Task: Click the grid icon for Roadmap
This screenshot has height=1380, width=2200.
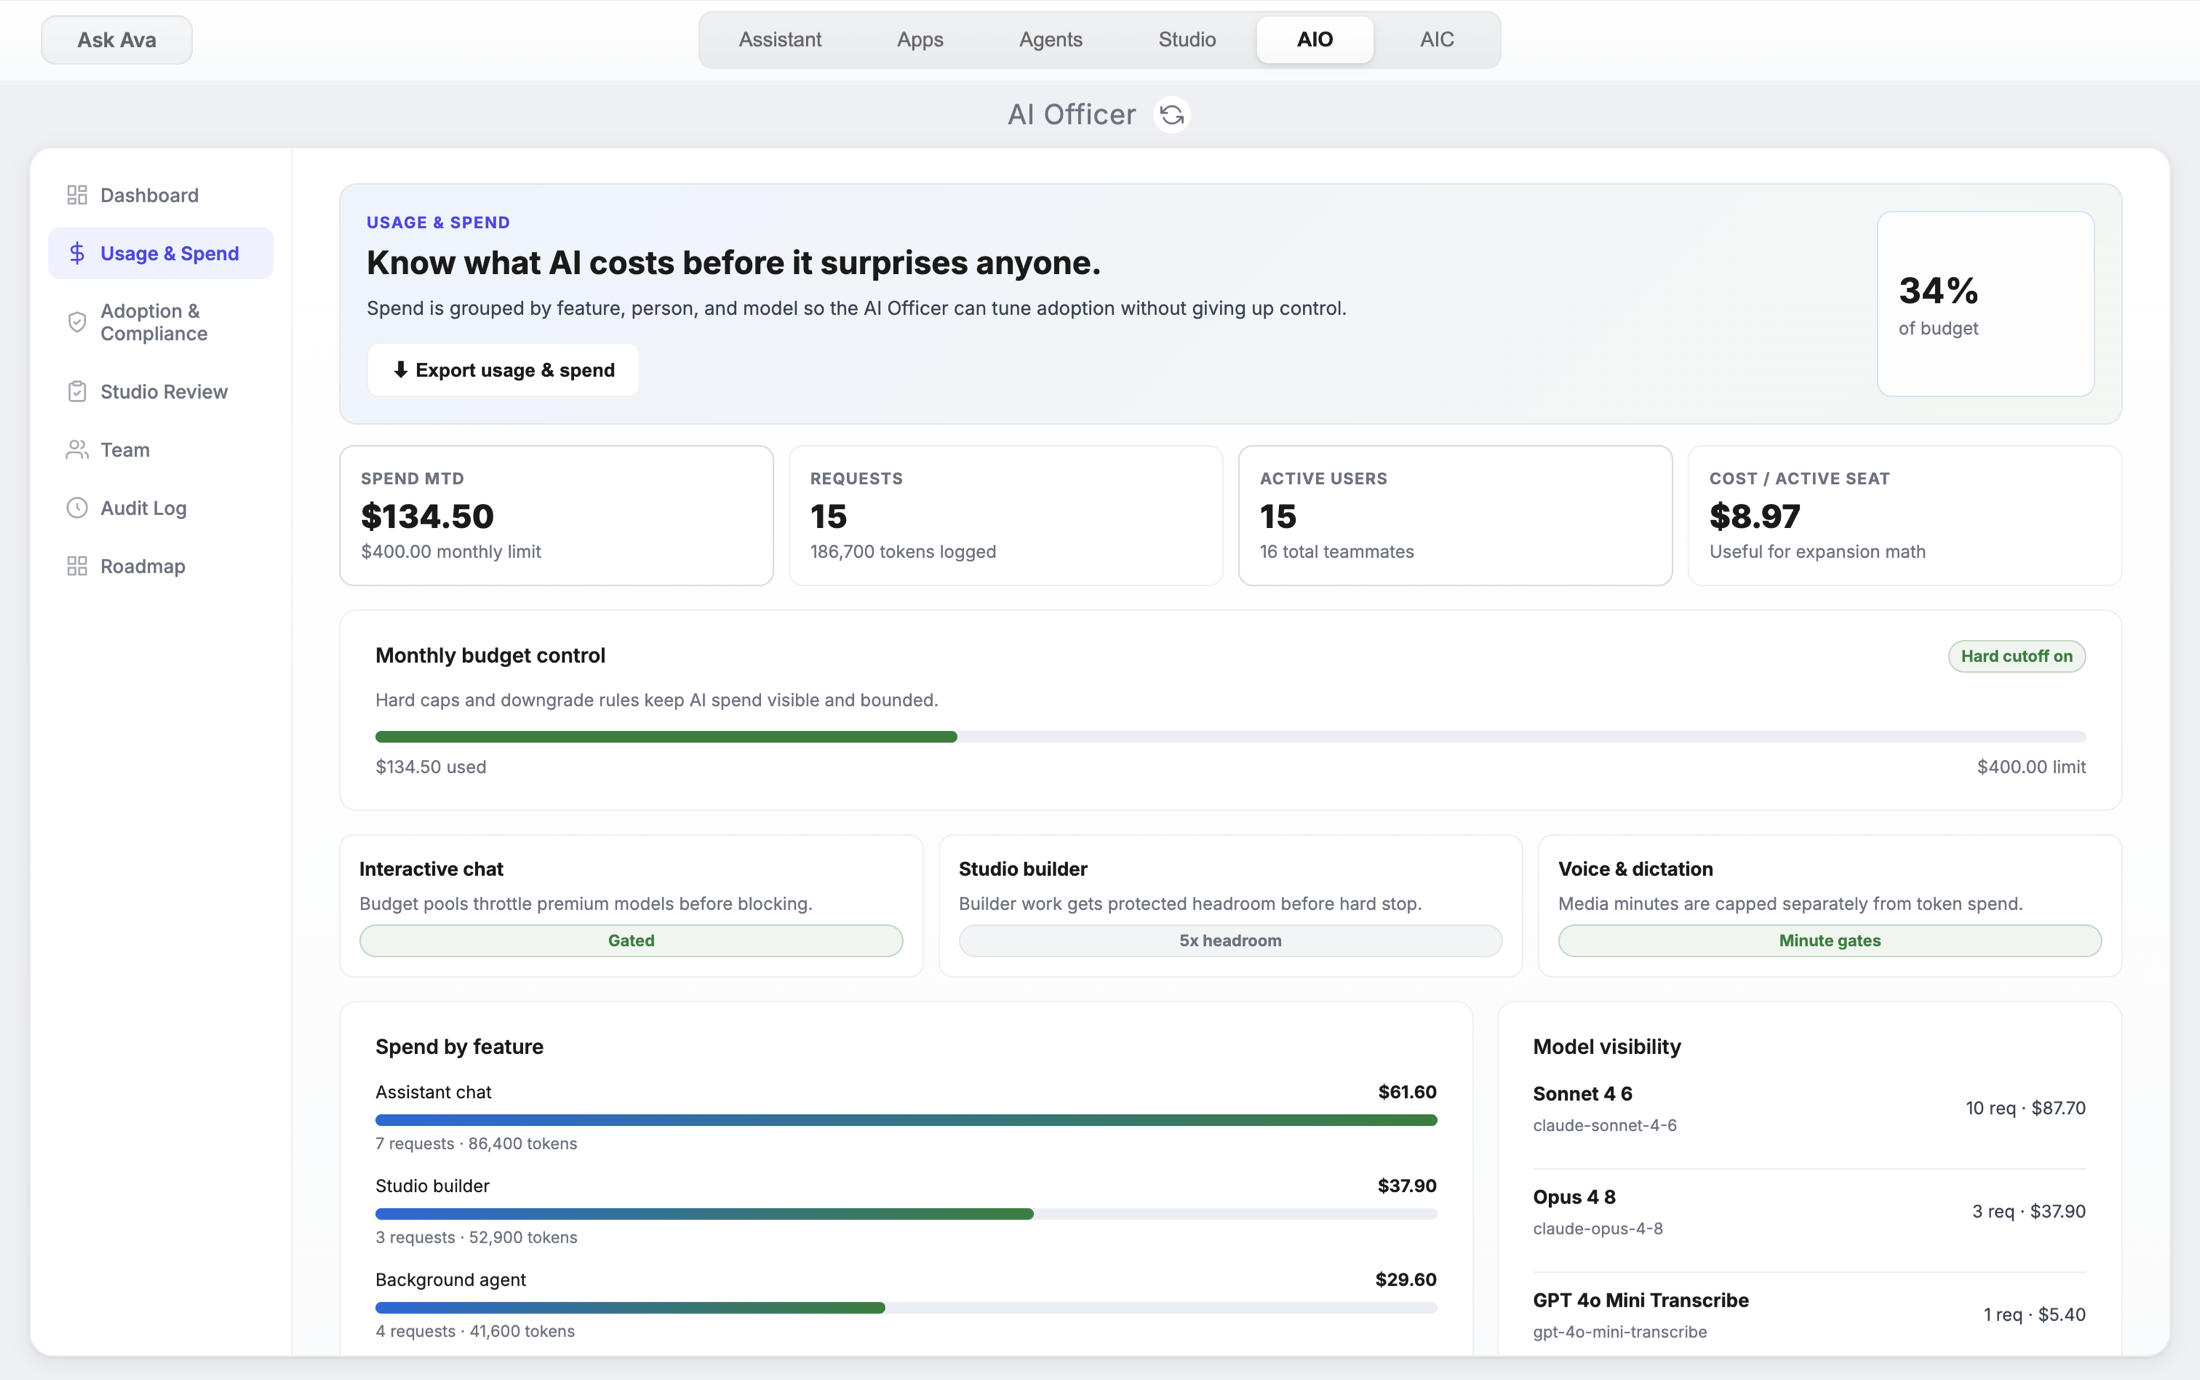Action: tap(77, 566)
